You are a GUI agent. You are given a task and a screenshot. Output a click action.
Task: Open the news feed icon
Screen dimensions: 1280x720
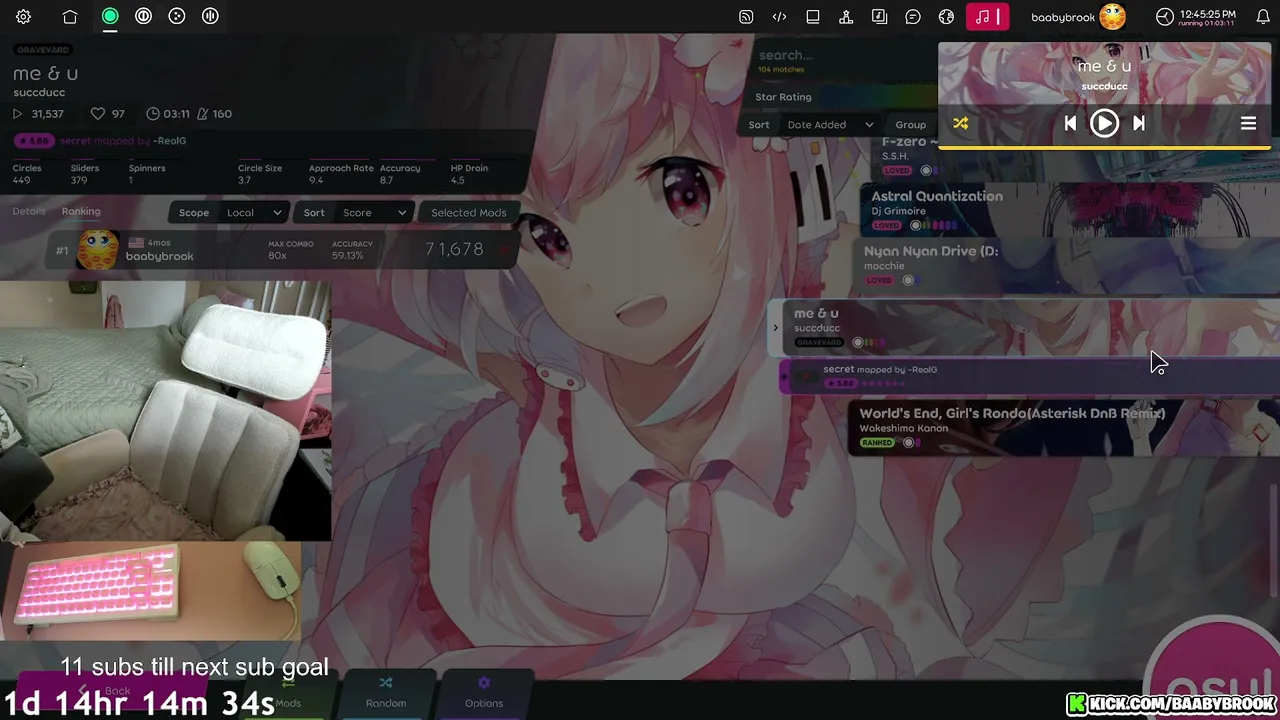746,17
